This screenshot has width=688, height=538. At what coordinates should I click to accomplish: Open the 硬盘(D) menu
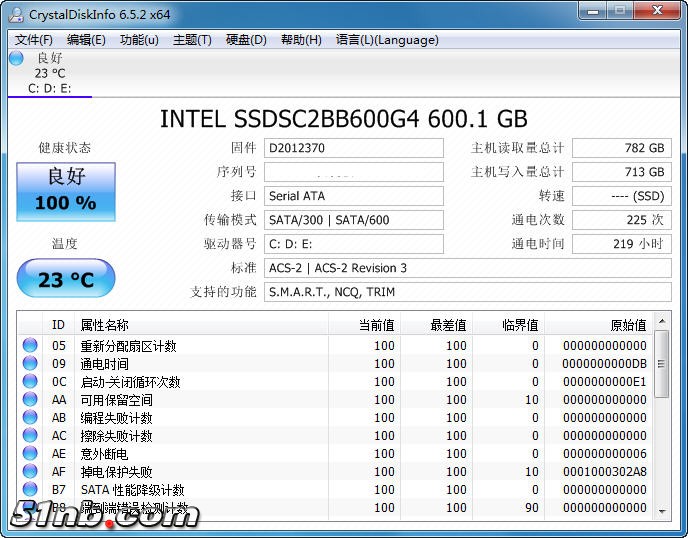coord(246,40)
